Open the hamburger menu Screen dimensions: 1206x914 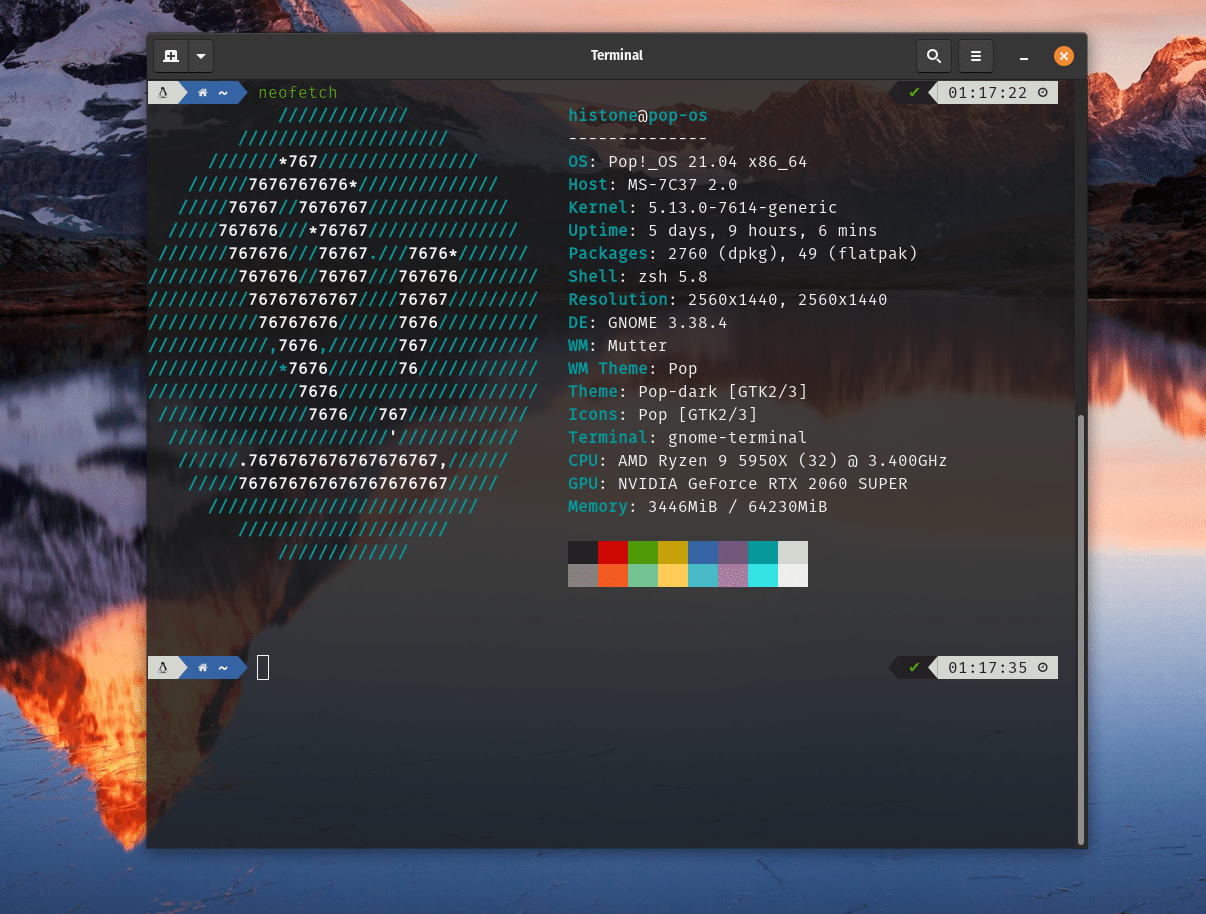pos(976,56)
